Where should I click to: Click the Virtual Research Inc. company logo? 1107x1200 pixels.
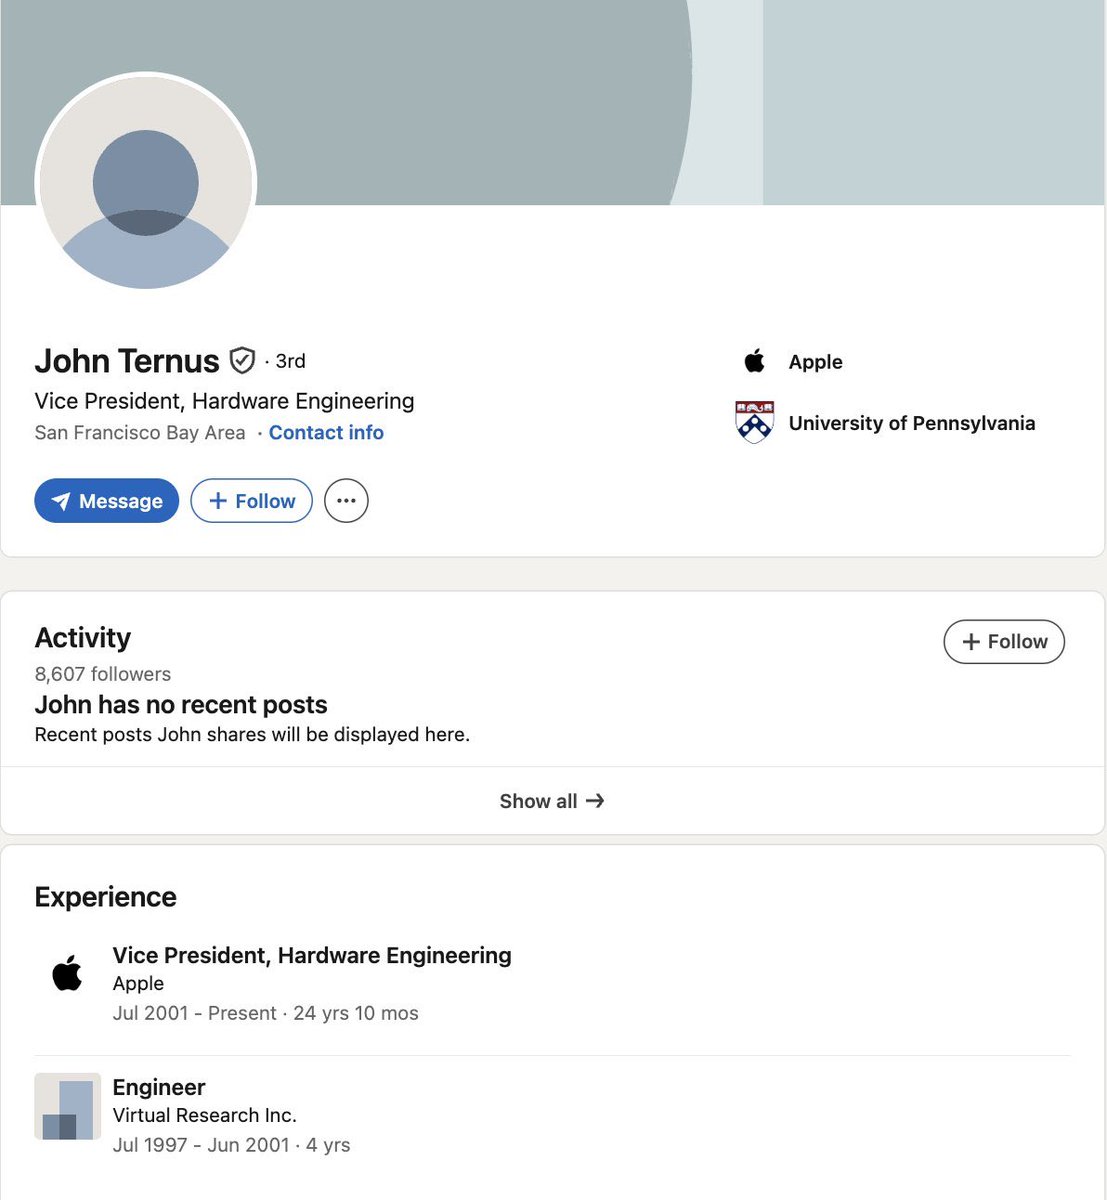pos(67,1106)
